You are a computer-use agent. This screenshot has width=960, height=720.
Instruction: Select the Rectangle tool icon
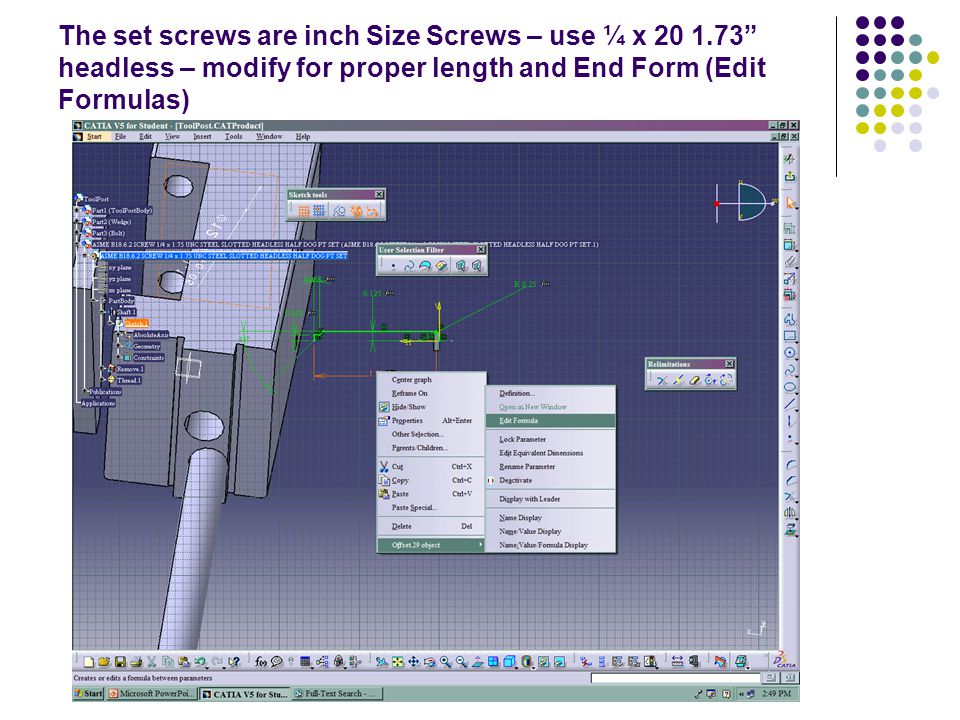(x=790, y=336)
